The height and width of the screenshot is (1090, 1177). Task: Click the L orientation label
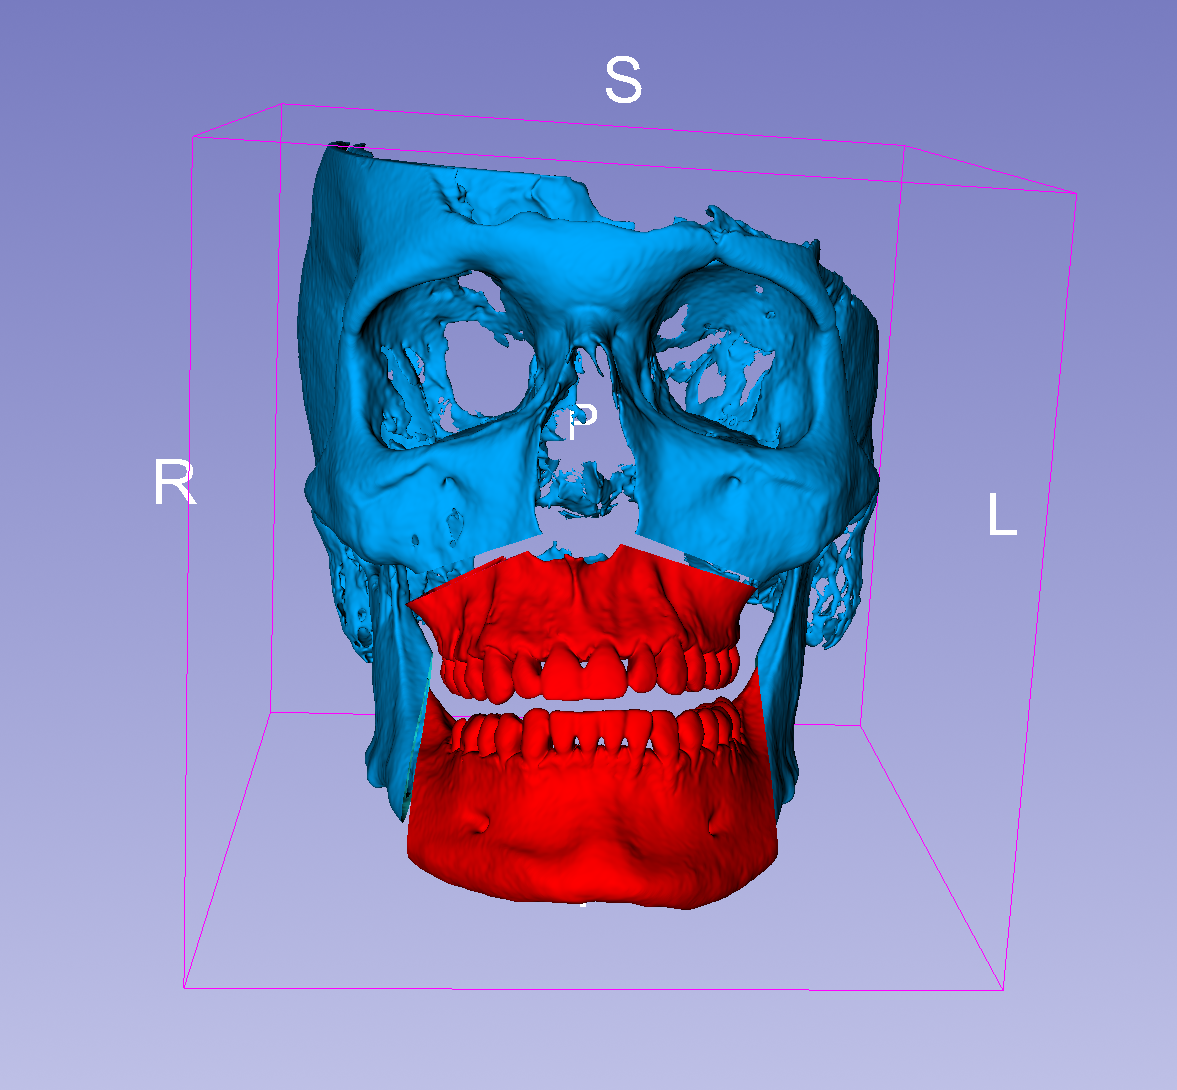pos(1001,516)
